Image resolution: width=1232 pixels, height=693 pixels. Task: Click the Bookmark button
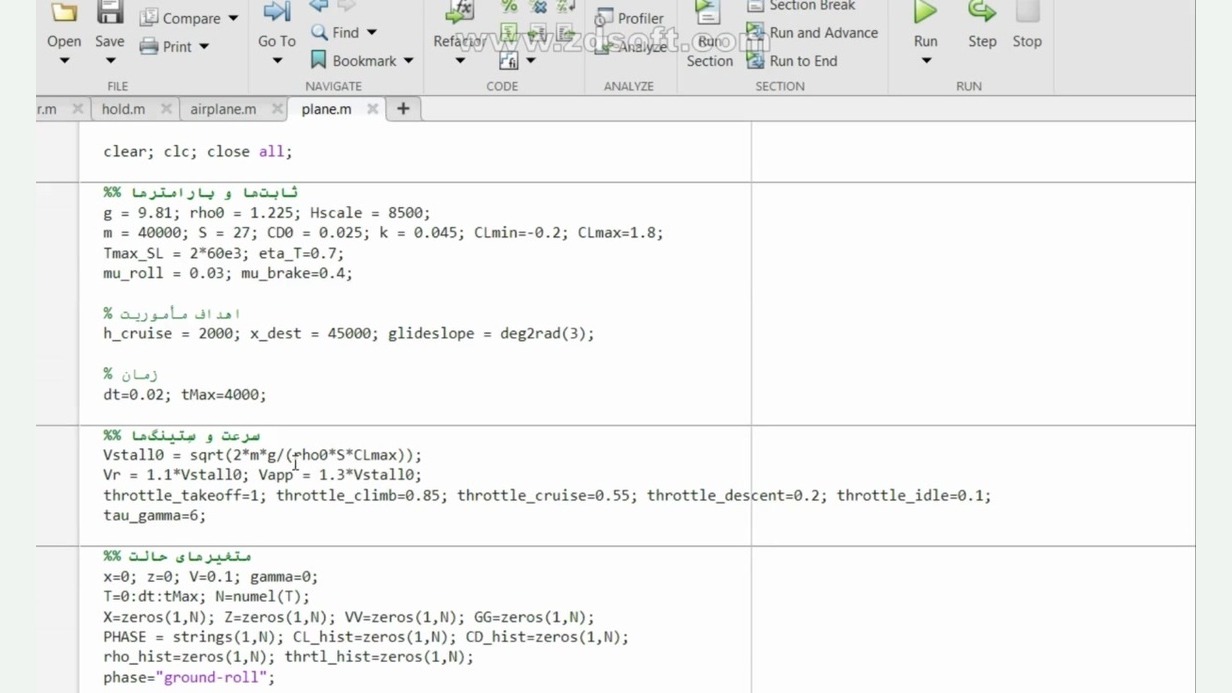click(353, 61)
